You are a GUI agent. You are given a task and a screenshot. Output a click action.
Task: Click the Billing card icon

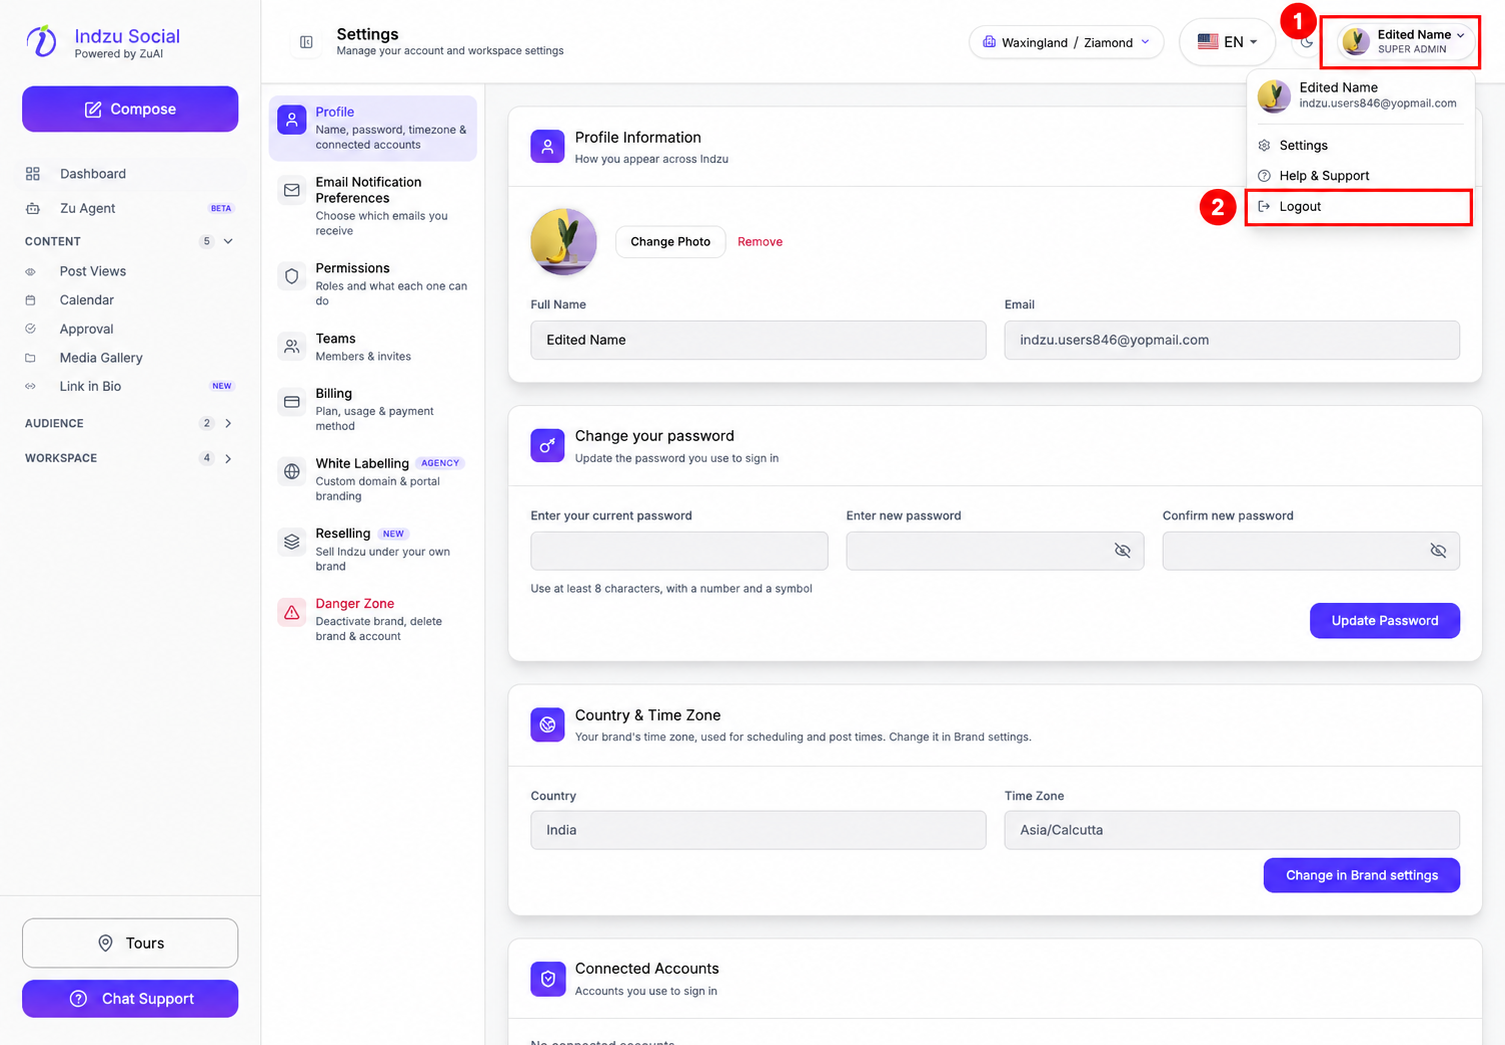coord(292,402)
